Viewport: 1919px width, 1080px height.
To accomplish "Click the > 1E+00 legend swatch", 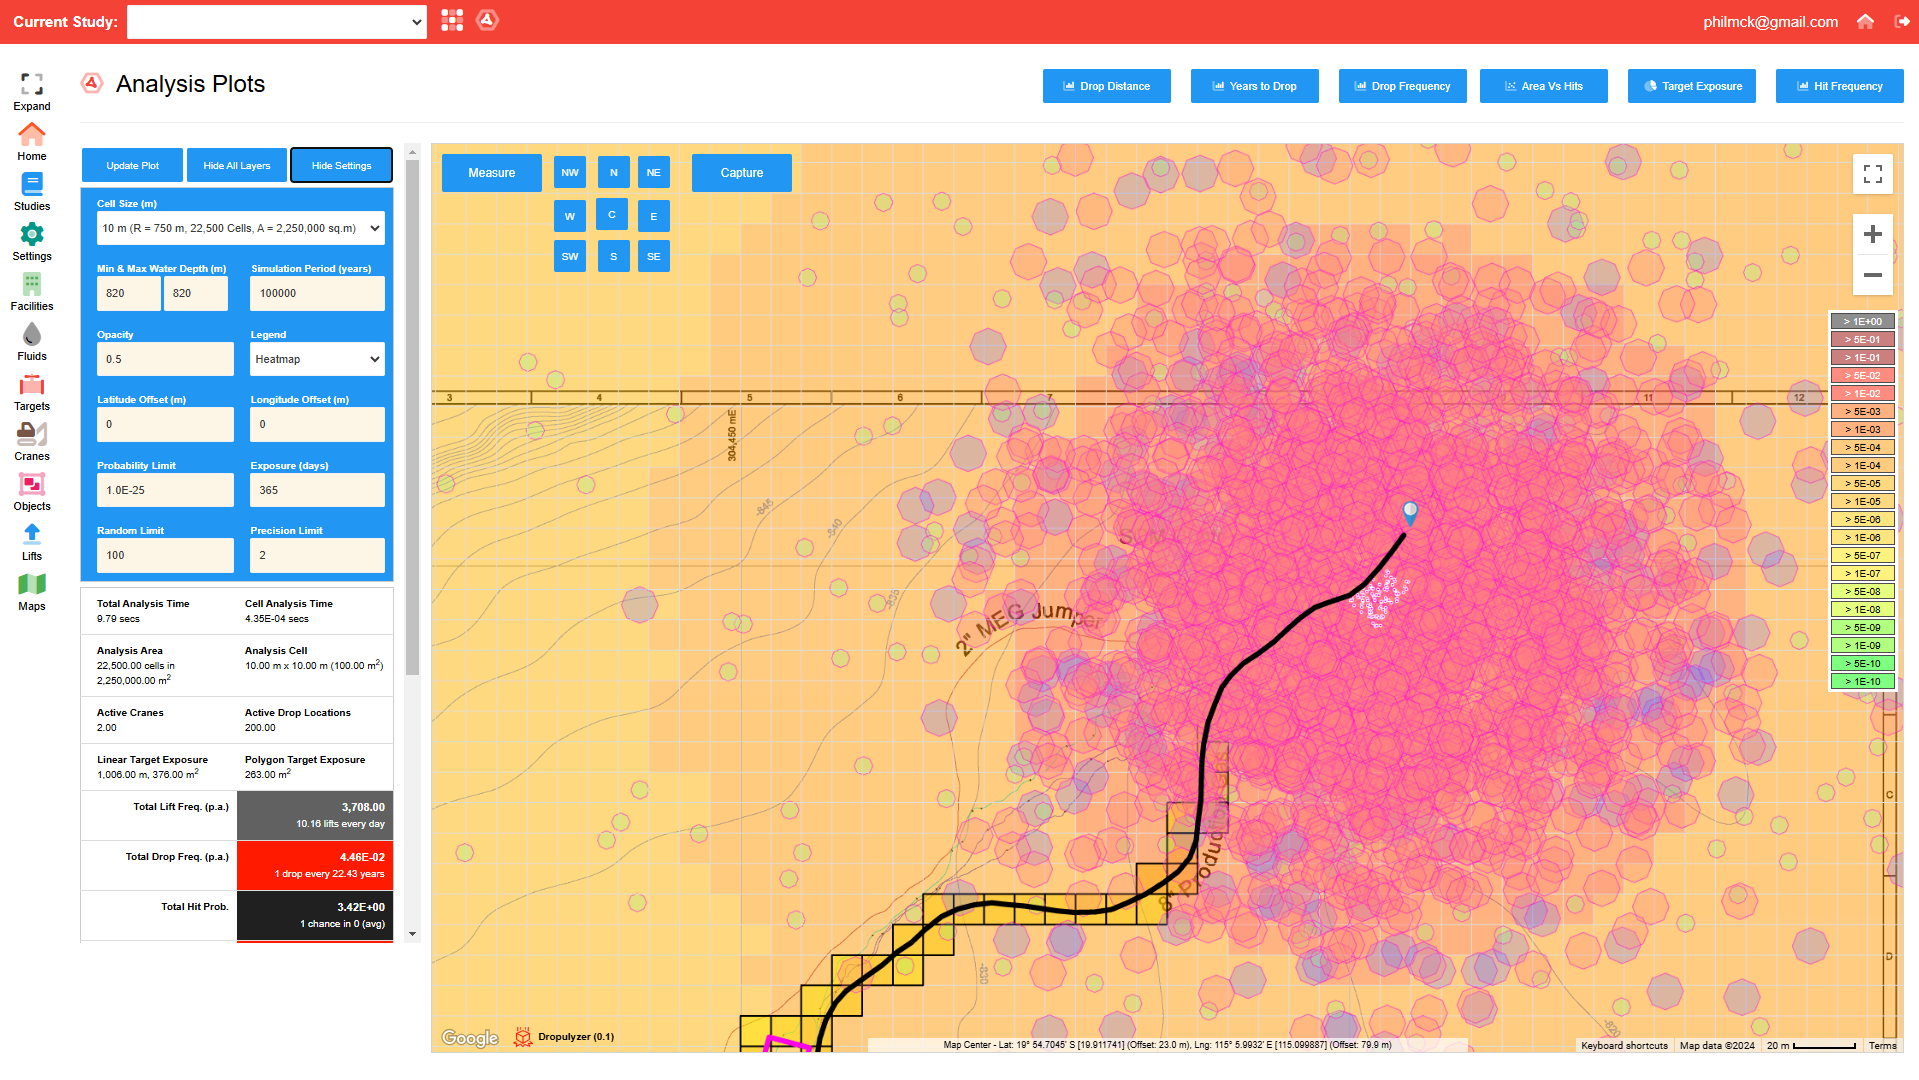I will point(1863,322).
